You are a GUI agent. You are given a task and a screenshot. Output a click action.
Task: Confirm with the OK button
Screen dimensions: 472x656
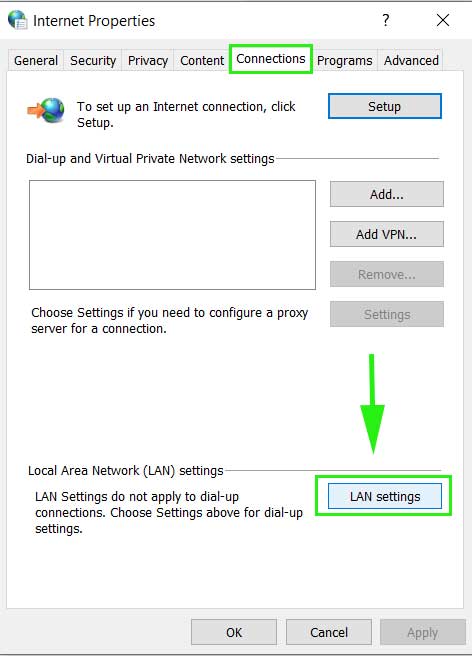tap(234, 632)
